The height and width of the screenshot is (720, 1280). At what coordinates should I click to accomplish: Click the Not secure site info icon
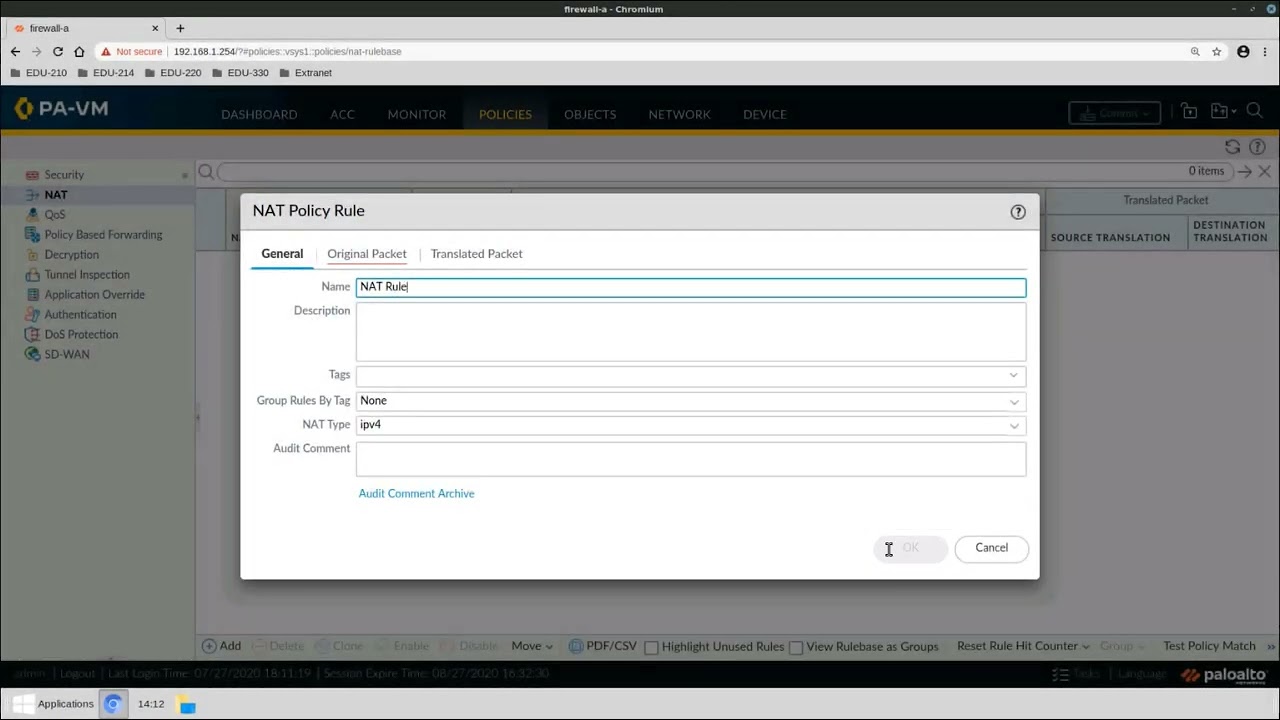[132, 51]
